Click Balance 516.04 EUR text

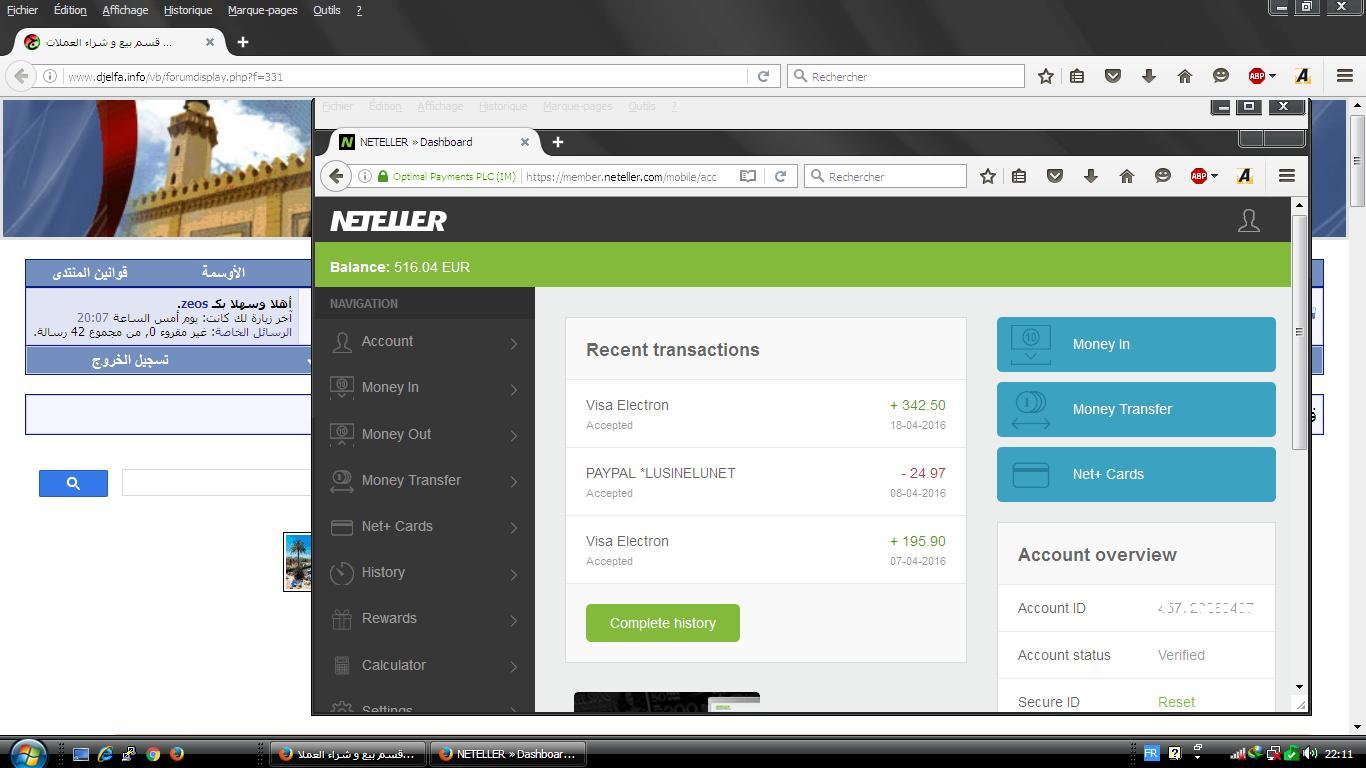coord(400,267)
